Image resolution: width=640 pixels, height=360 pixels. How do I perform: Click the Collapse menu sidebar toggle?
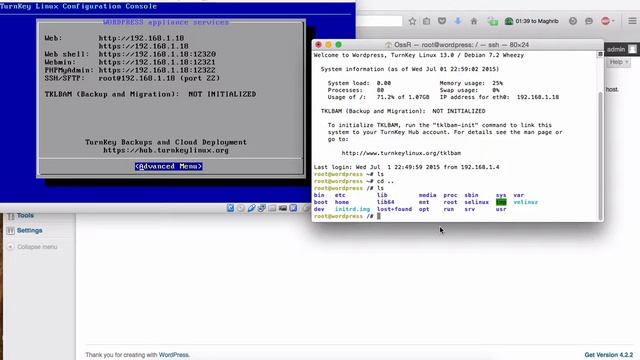tap(33, 247)
